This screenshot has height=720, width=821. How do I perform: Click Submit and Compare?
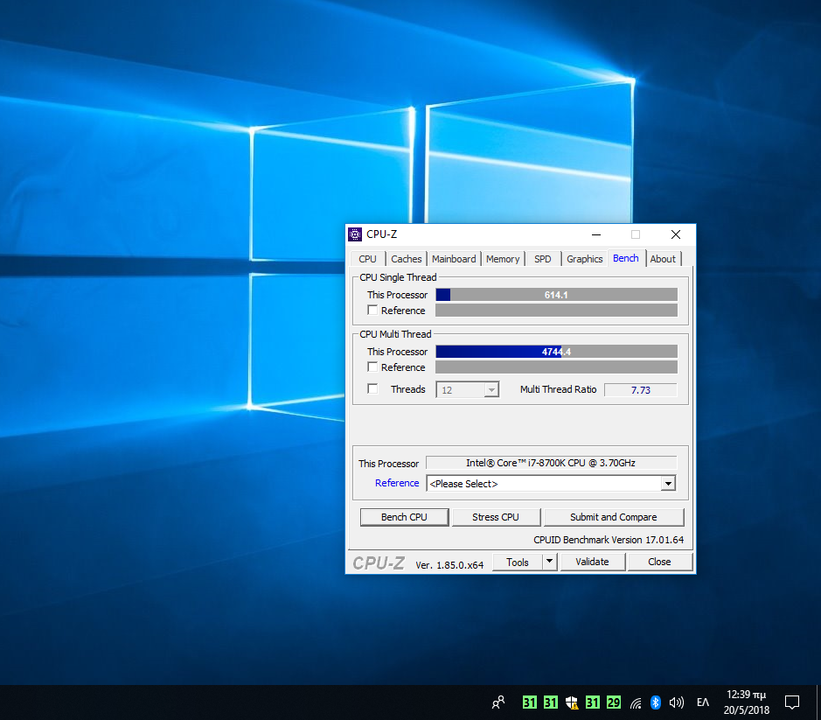click(x=614, y=517)
